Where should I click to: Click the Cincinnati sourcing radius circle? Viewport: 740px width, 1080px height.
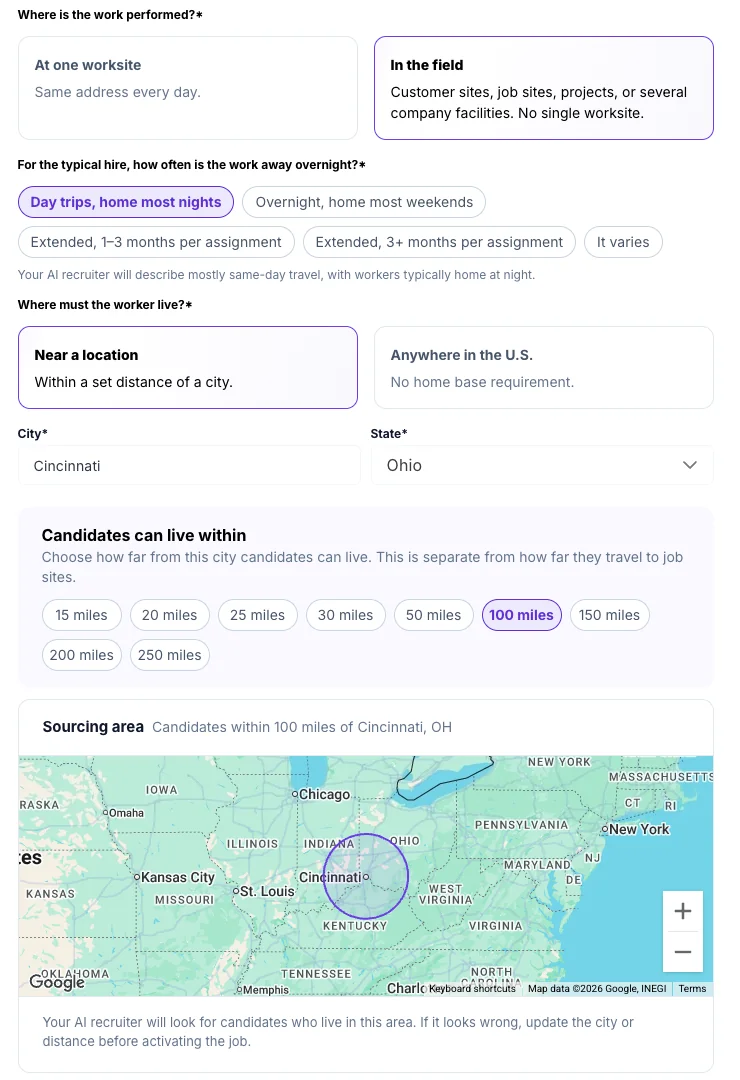pos(366,876)
